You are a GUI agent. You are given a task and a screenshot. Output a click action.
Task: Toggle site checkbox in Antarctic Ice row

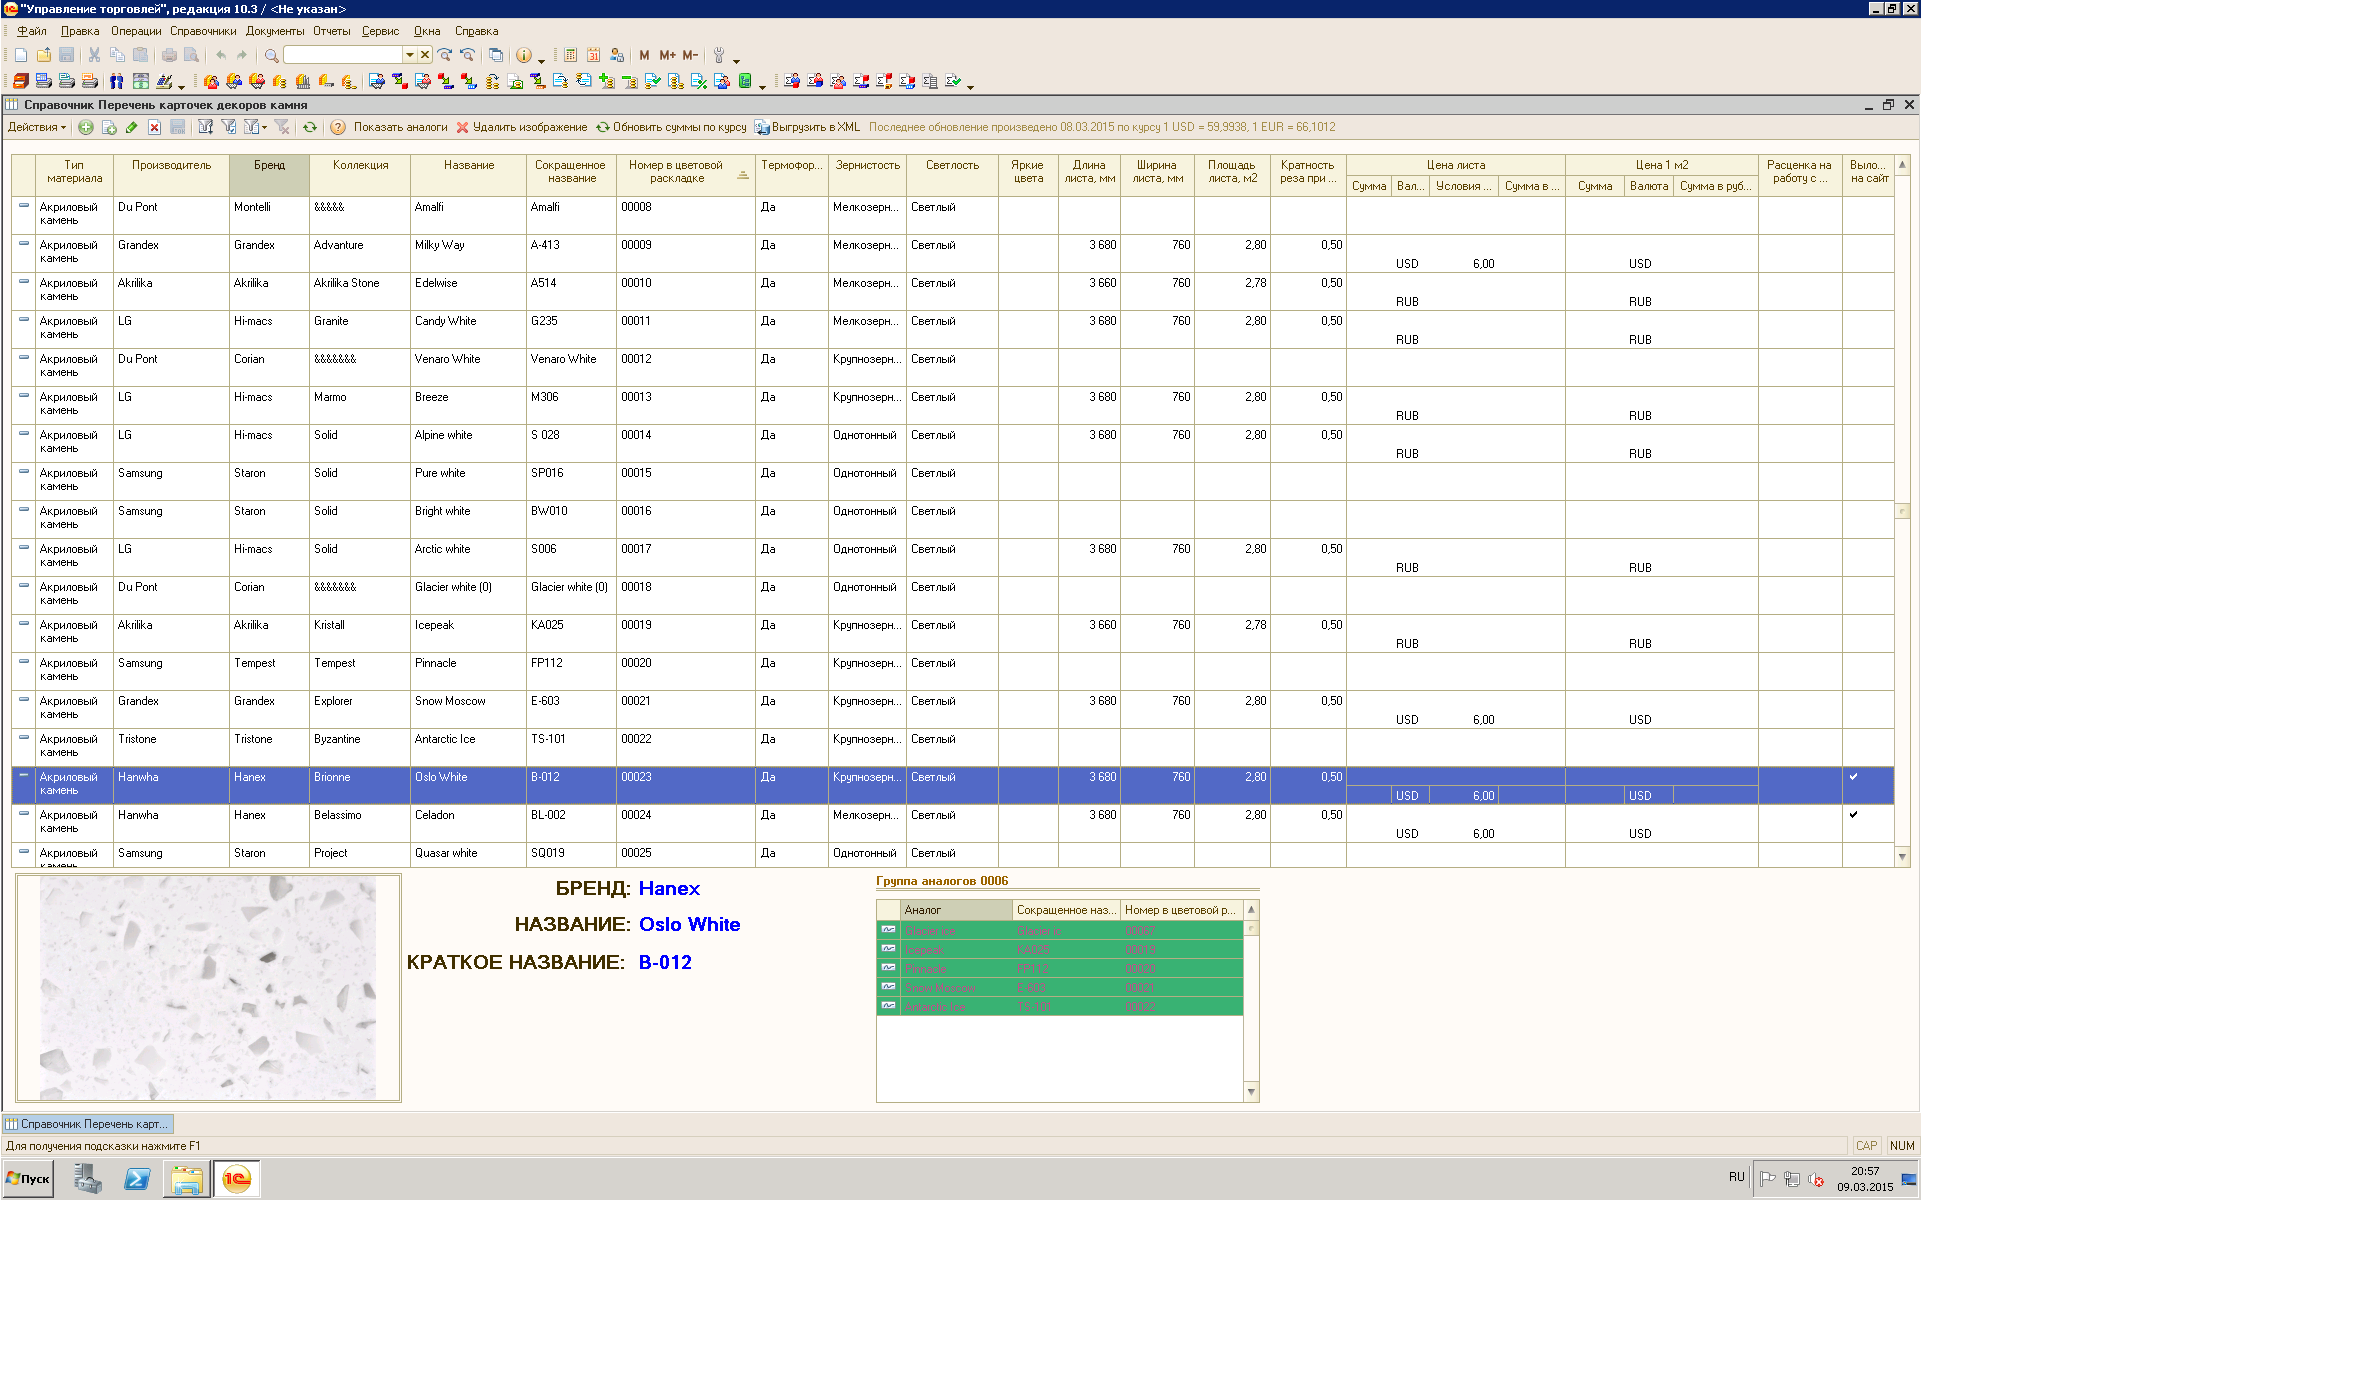click(x=1853, y=739)
